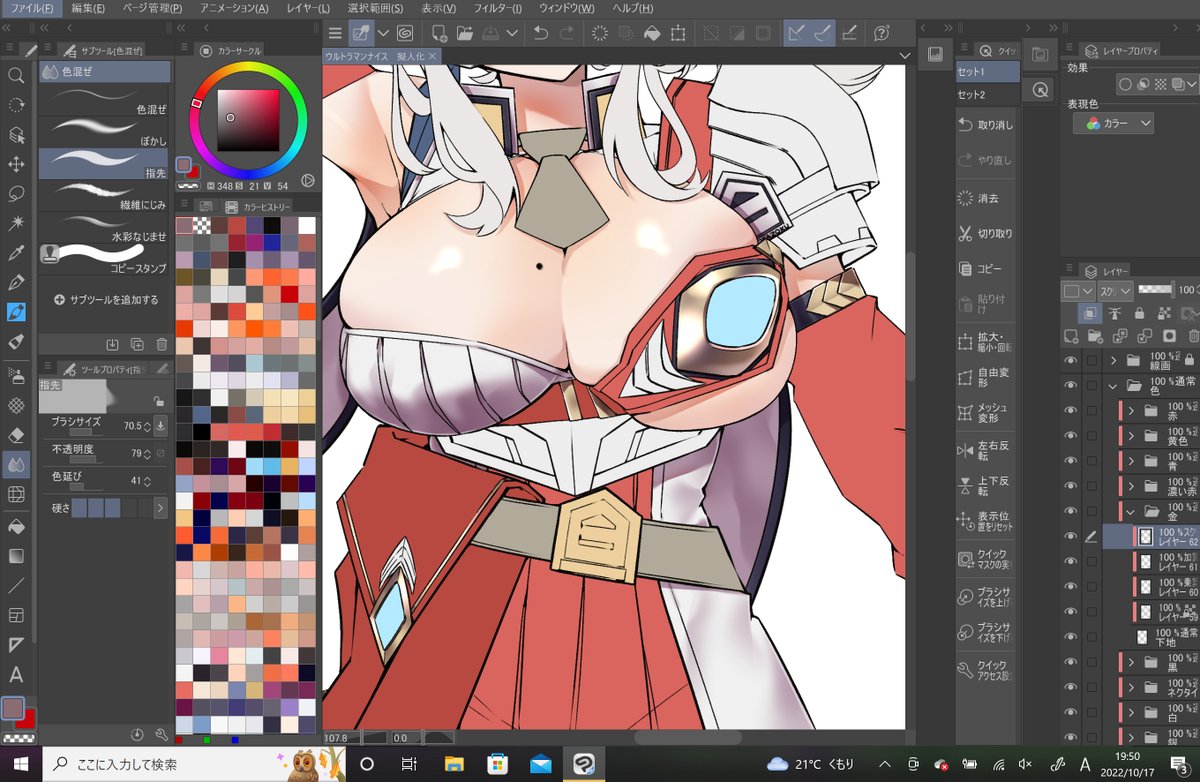
Task: Click the Undo arrow in command bar
Action: pos(541,33)
